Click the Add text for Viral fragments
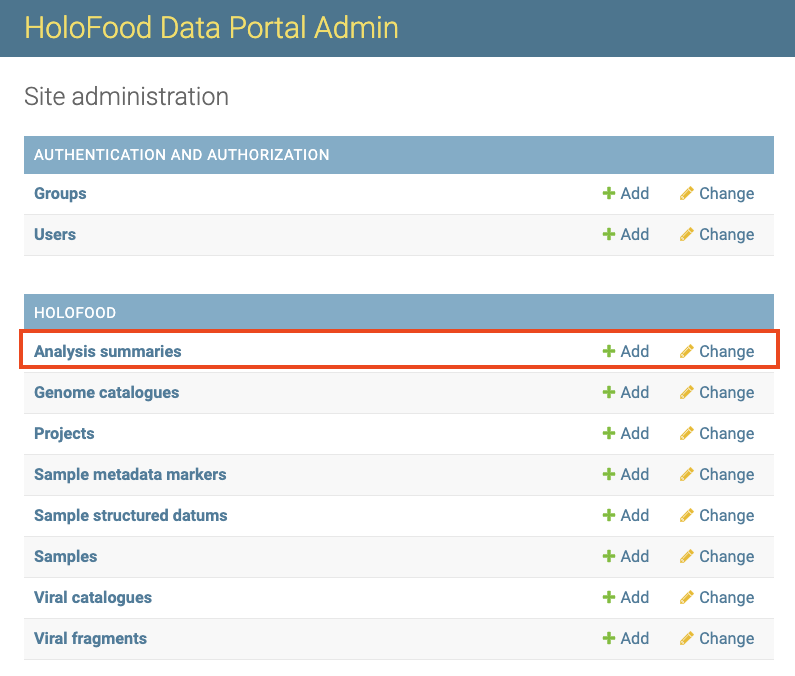This screenshot has height=676, width=795. (x=635, y=638)
